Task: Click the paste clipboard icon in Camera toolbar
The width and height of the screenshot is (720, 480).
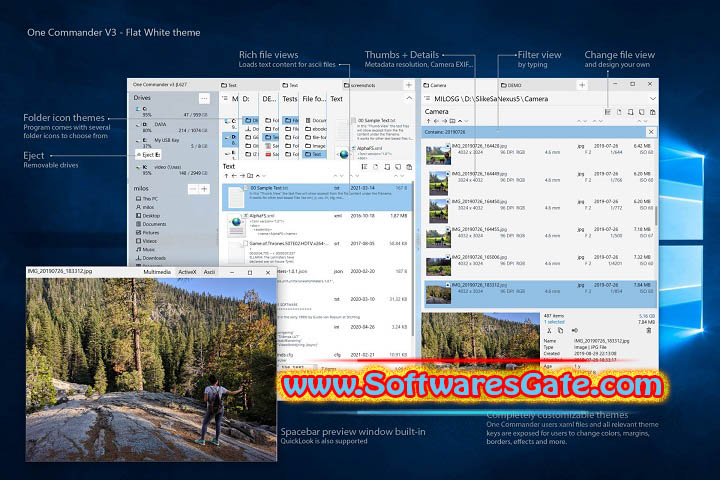Action: click(652, 112)
